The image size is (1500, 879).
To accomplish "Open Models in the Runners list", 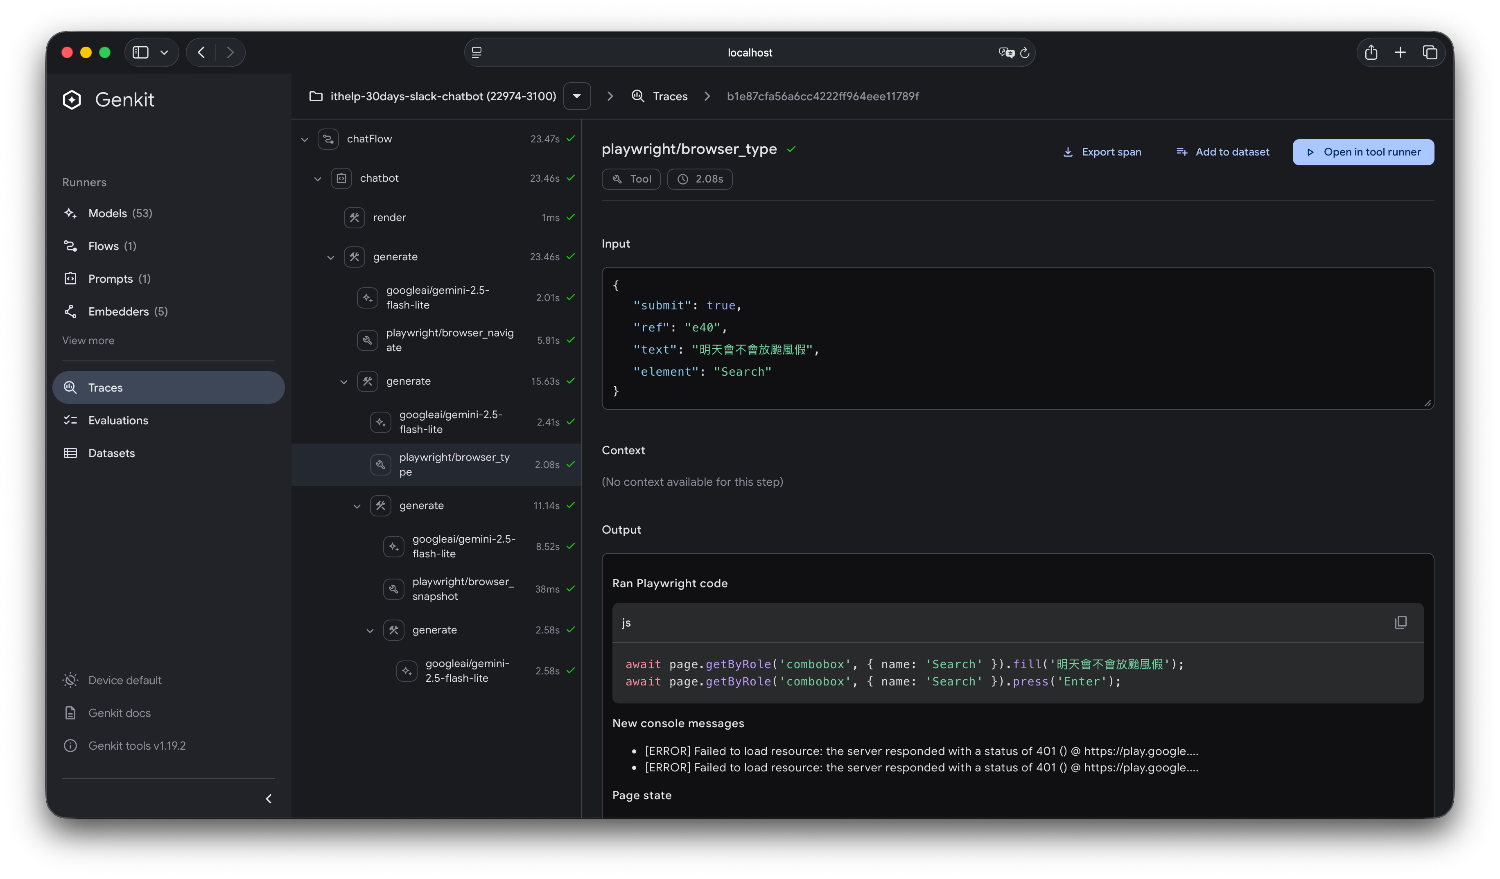I will pos(108,213).
